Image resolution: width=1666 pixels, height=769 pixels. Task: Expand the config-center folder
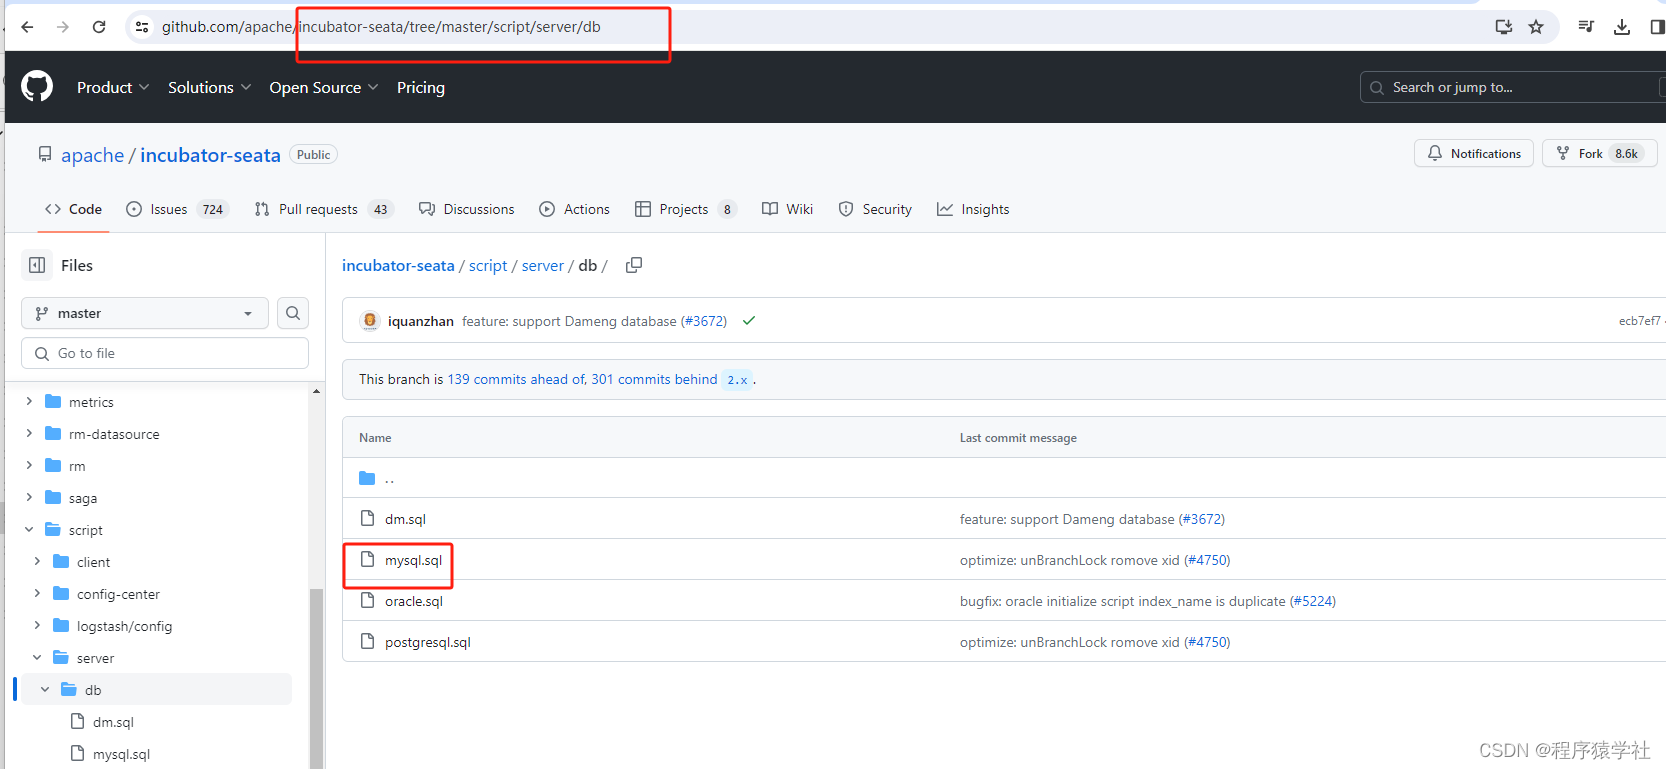[x=37, y=593]
